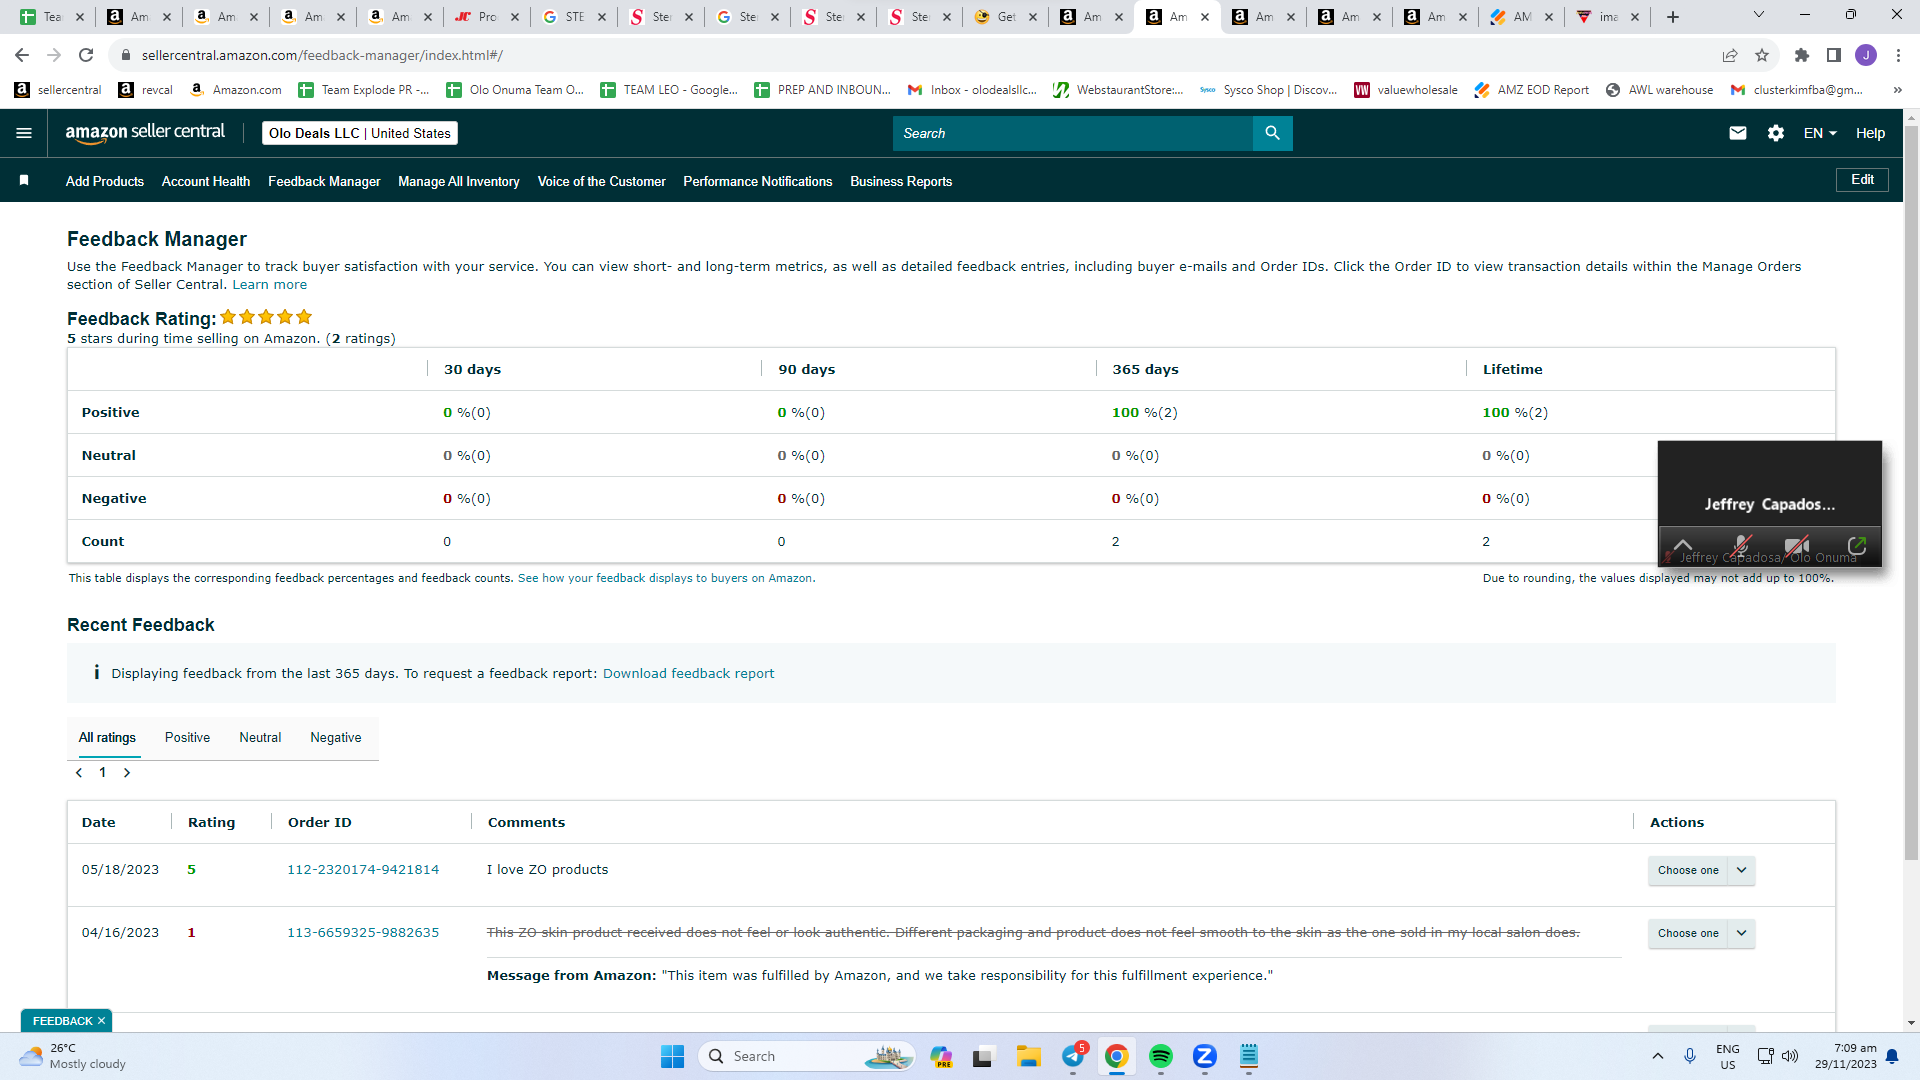
Task: Go to next feedback page arrow
Action: pyautogui.click(x=127, y=773)
